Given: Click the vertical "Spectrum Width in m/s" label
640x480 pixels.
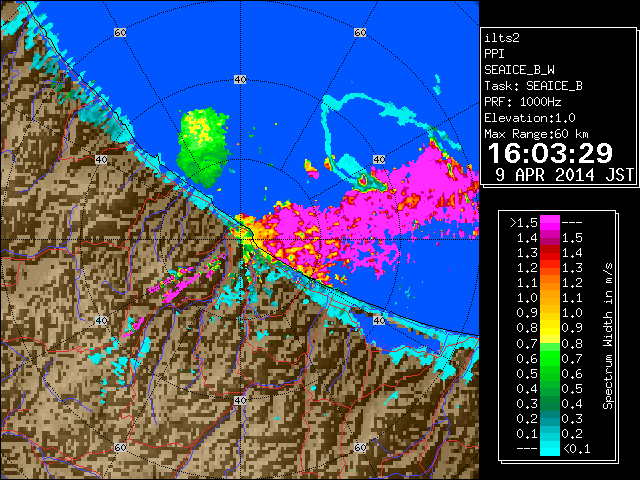Looking at the screenshot, I should pyautogui.click(x=608, y=336).
